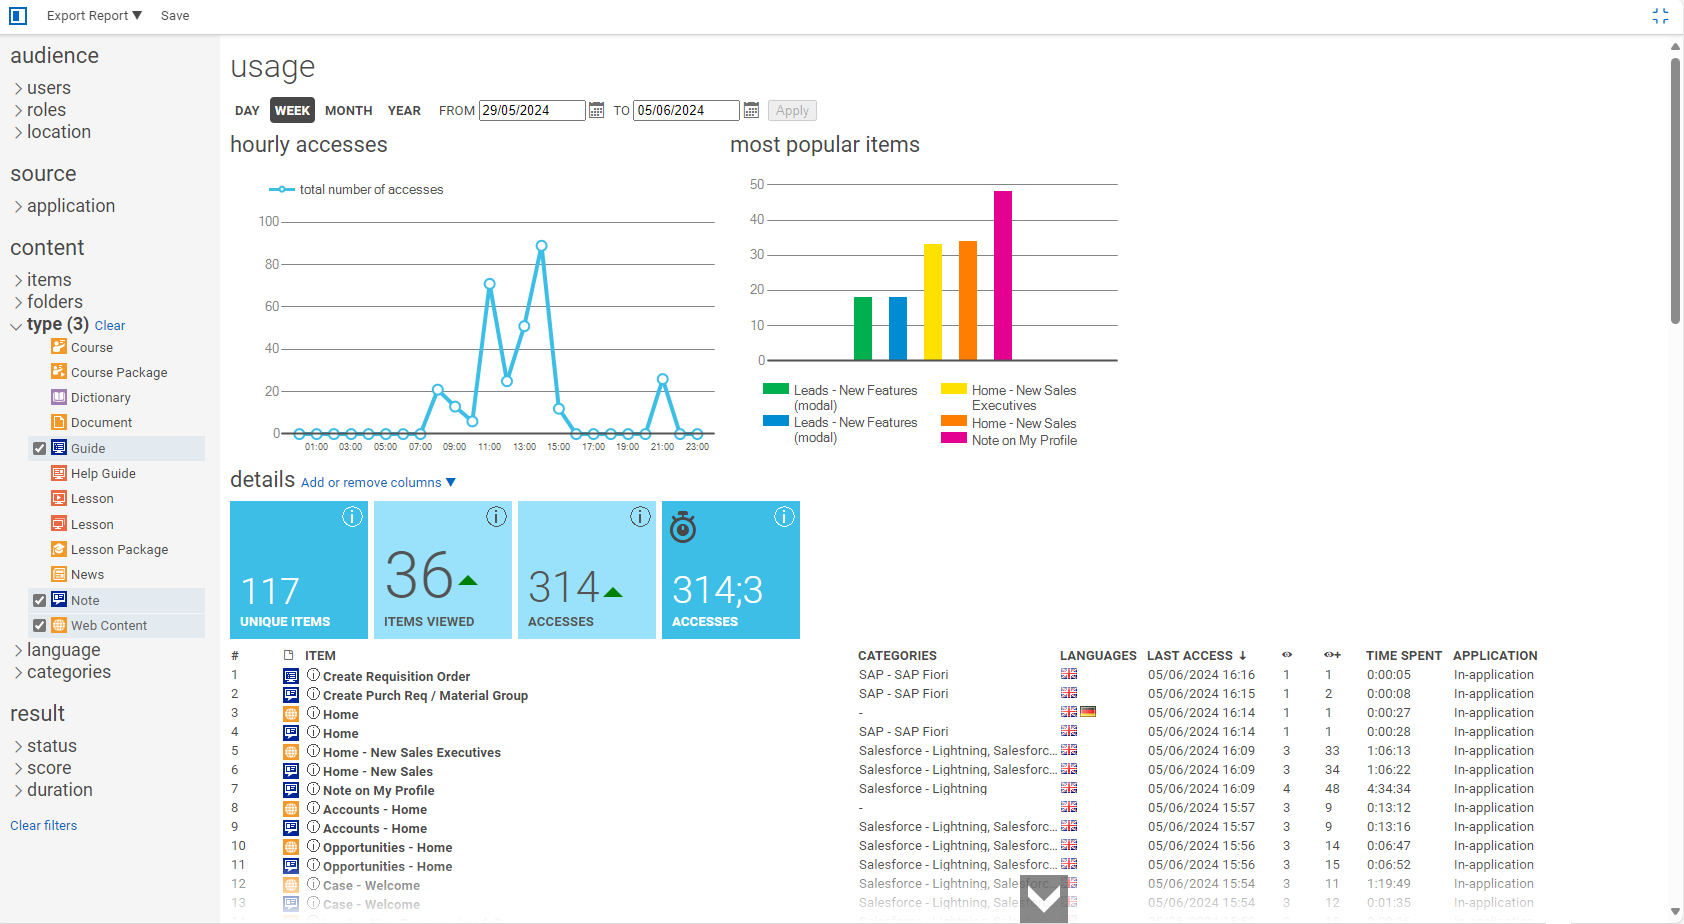Click the FROM date input field
Screen dimensions: 1684x924
pyautogui.click(x=531, y=111)
